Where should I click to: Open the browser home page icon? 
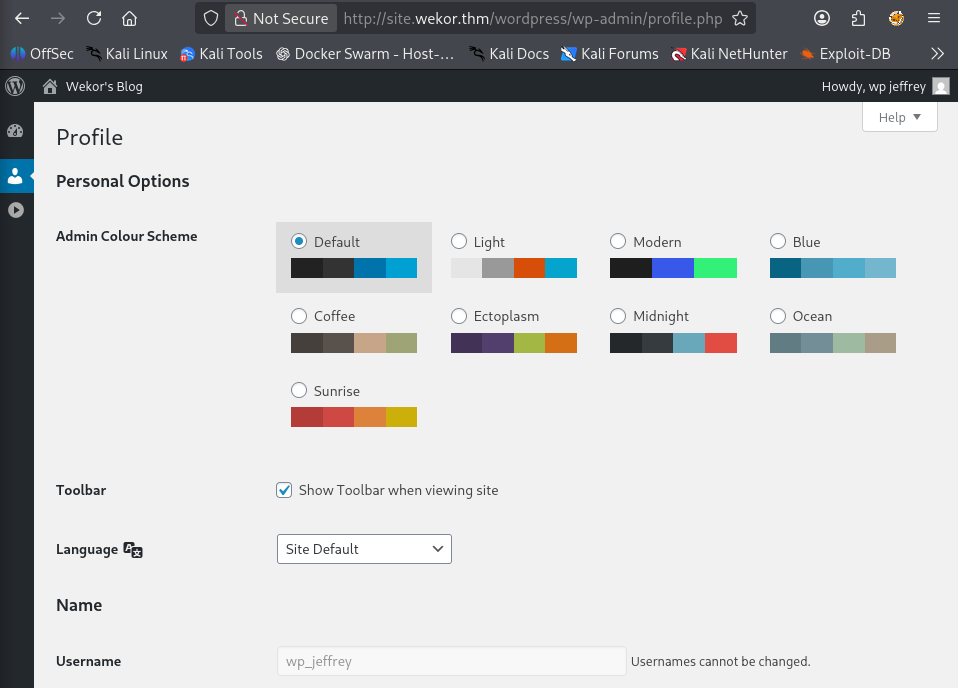(x=130, y=18)
